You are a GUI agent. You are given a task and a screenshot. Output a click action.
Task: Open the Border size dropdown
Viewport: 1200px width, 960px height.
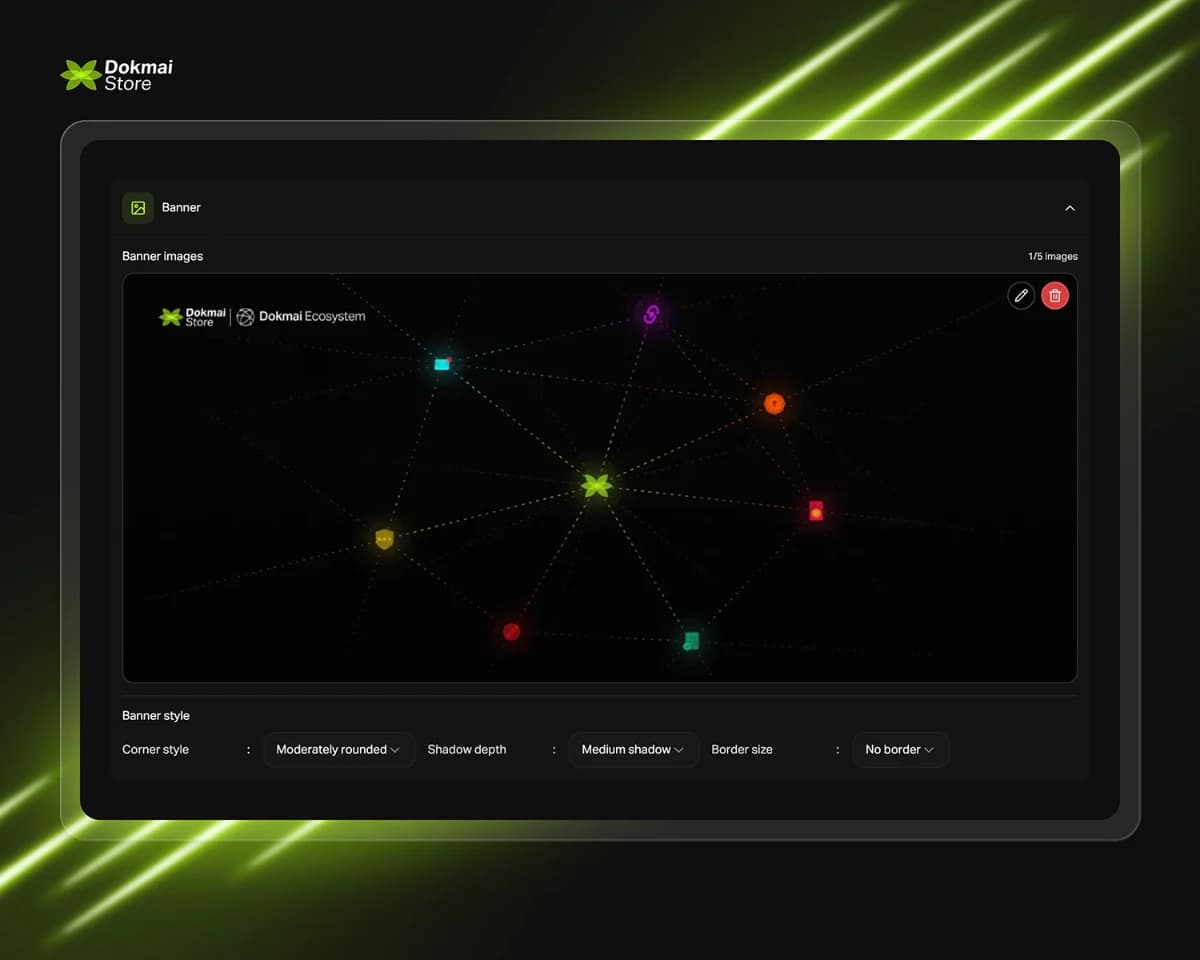900,749
